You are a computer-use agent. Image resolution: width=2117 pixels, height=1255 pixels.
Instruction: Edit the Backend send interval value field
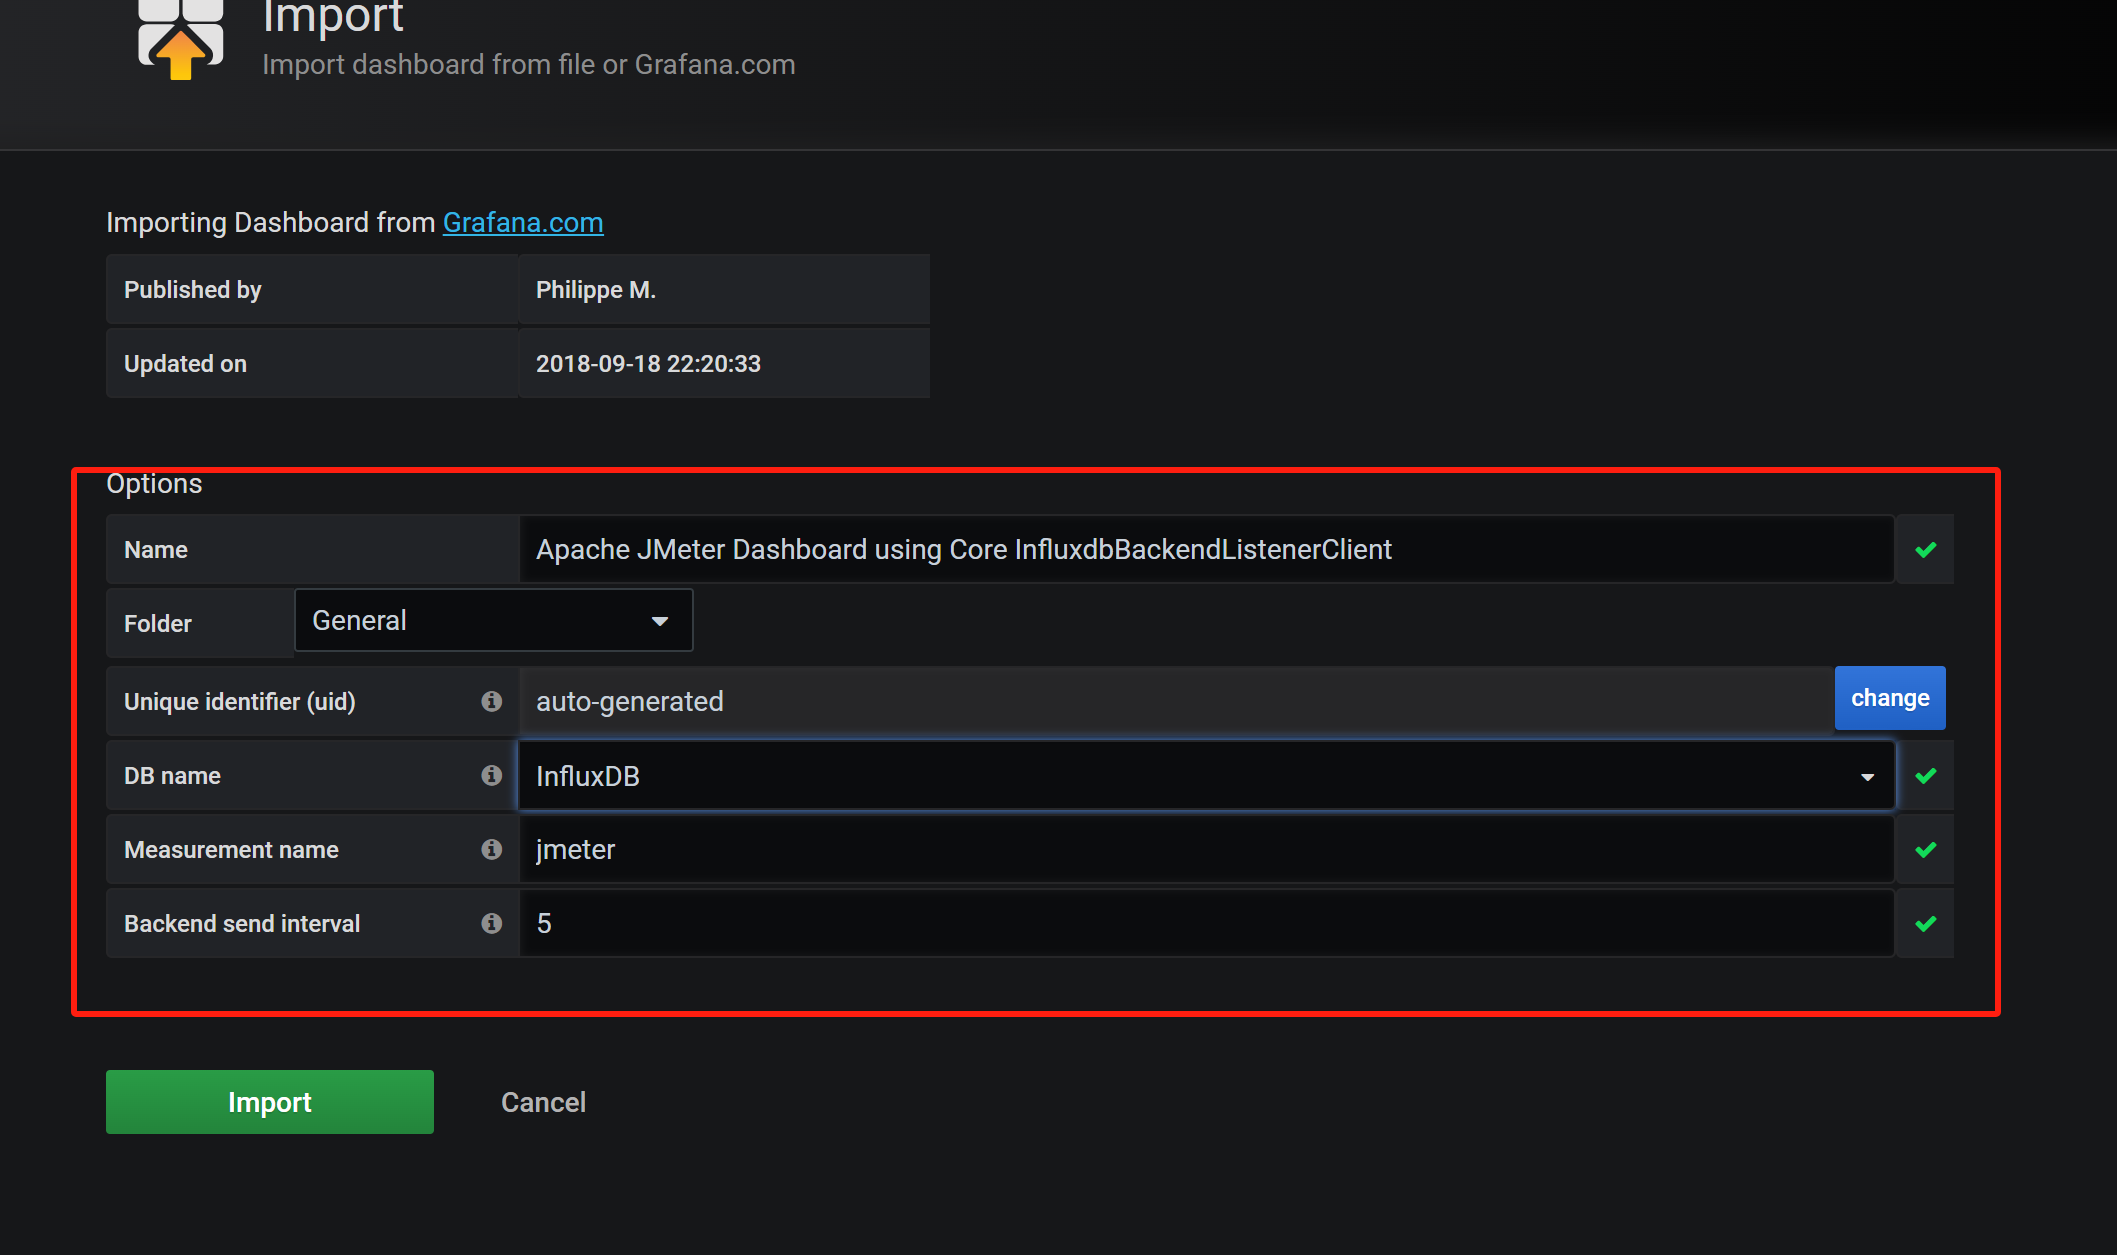pyautogui.click(x=1205, y=923)
